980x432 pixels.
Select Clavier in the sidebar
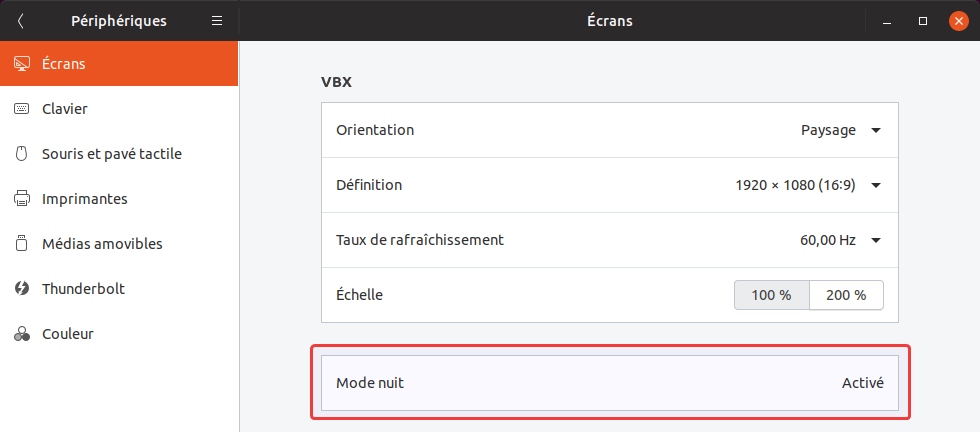[x=65, y=109]
